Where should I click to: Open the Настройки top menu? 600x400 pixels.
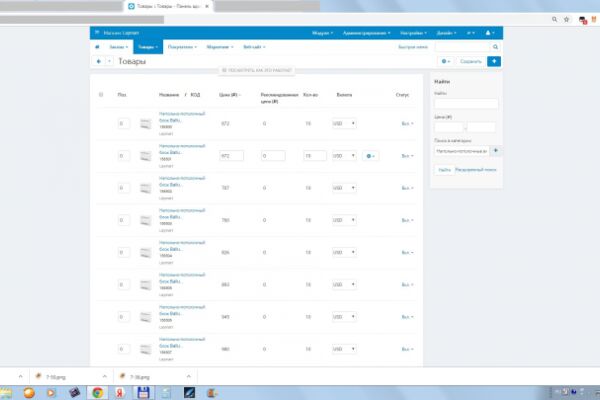click(x=413, y=33)
